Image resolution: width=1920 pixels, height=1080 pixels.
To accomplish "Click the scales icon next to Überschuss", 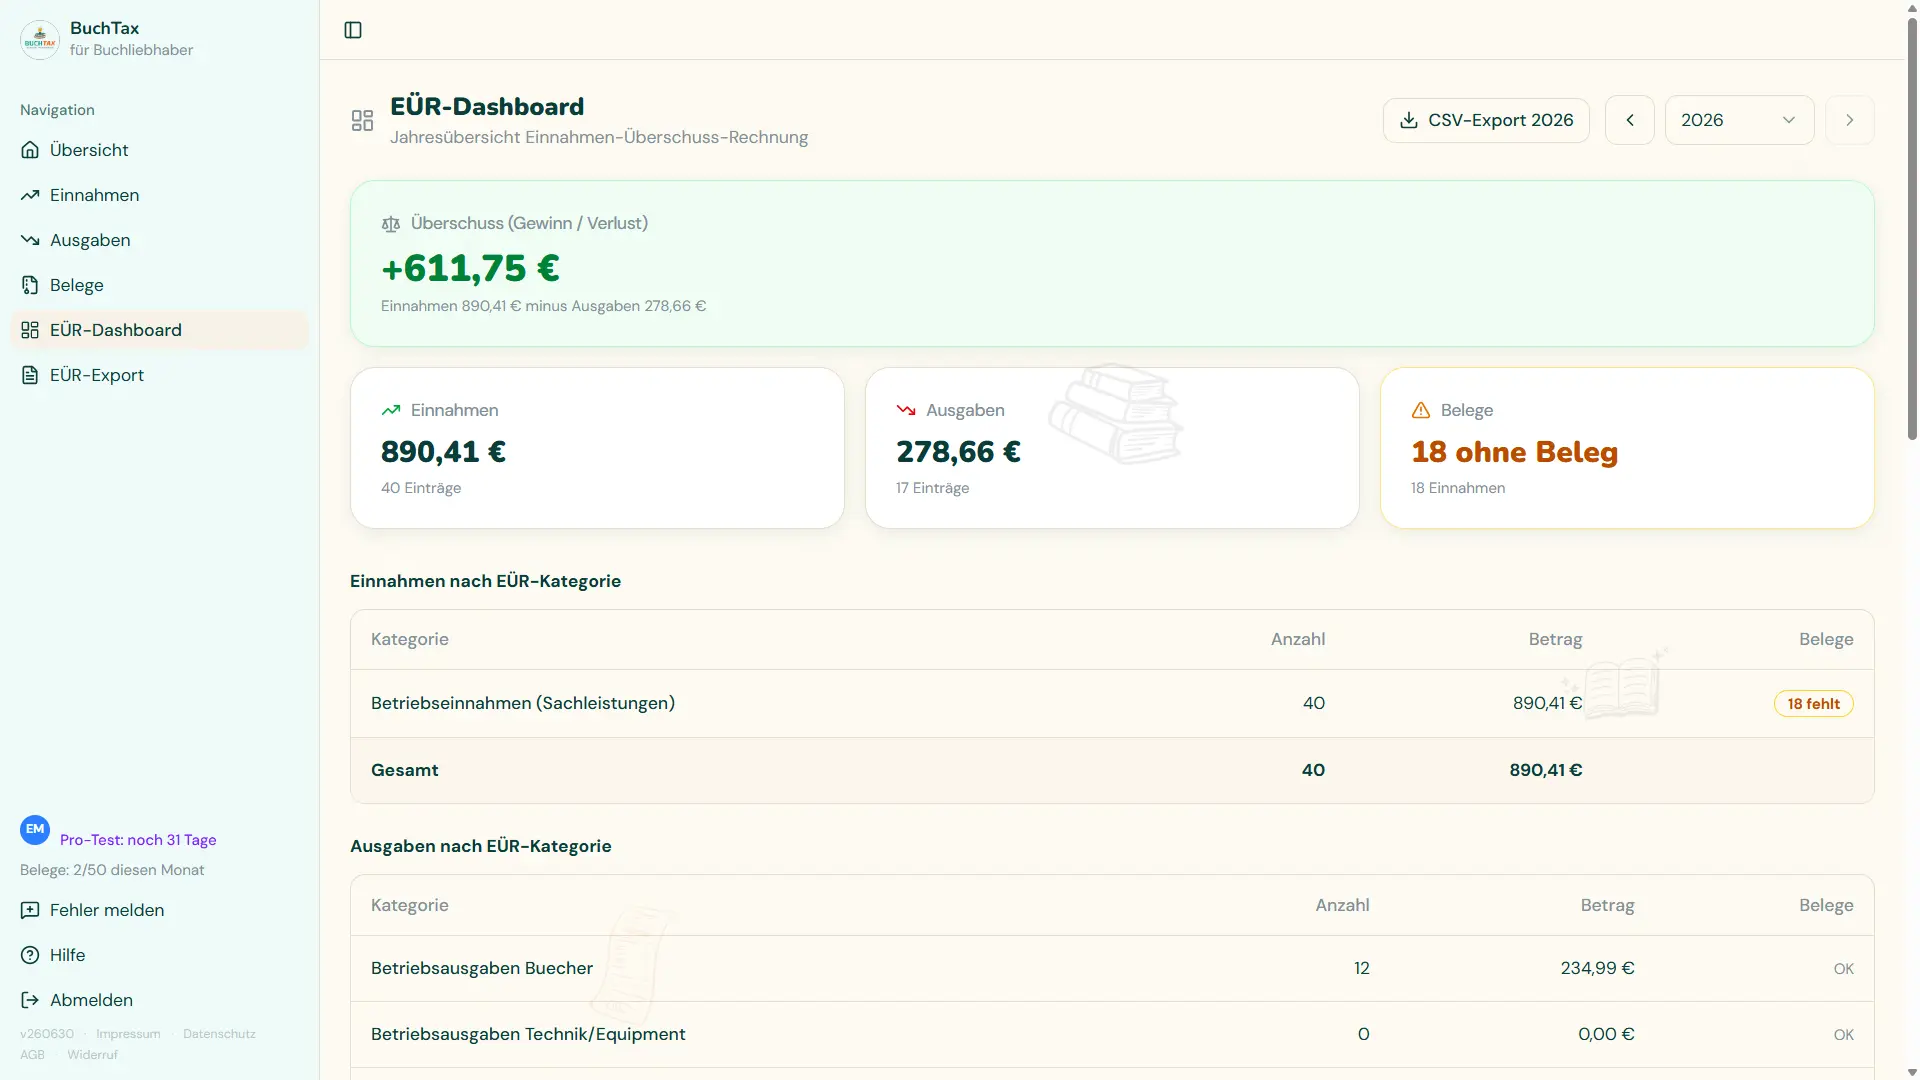I will click(x=391, y=224).
